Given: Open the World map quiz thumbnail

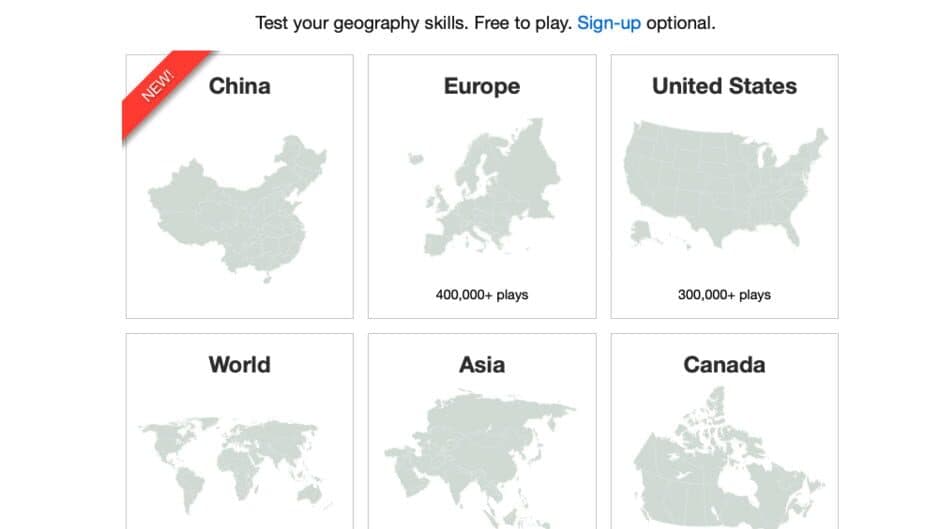Looking at the screenshot, I should (239, 465).
